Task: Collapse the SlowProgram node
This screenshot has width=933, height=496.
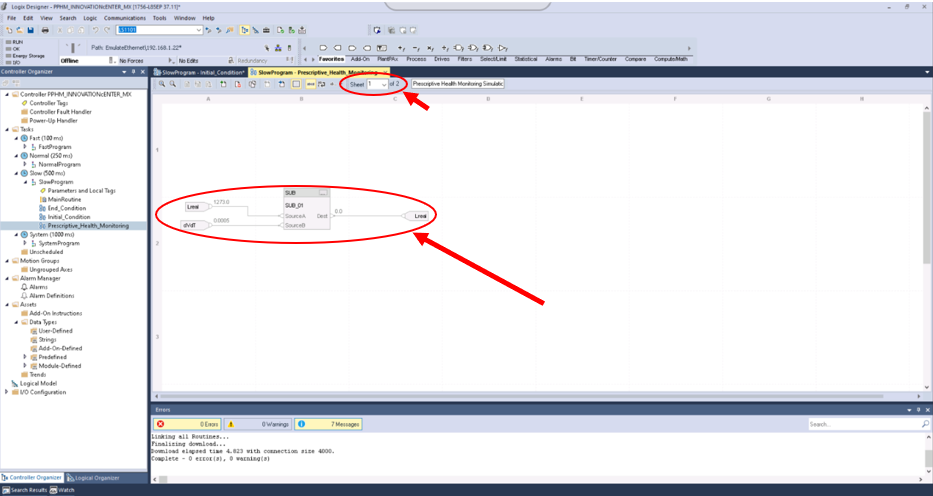Action: (26, 182)
